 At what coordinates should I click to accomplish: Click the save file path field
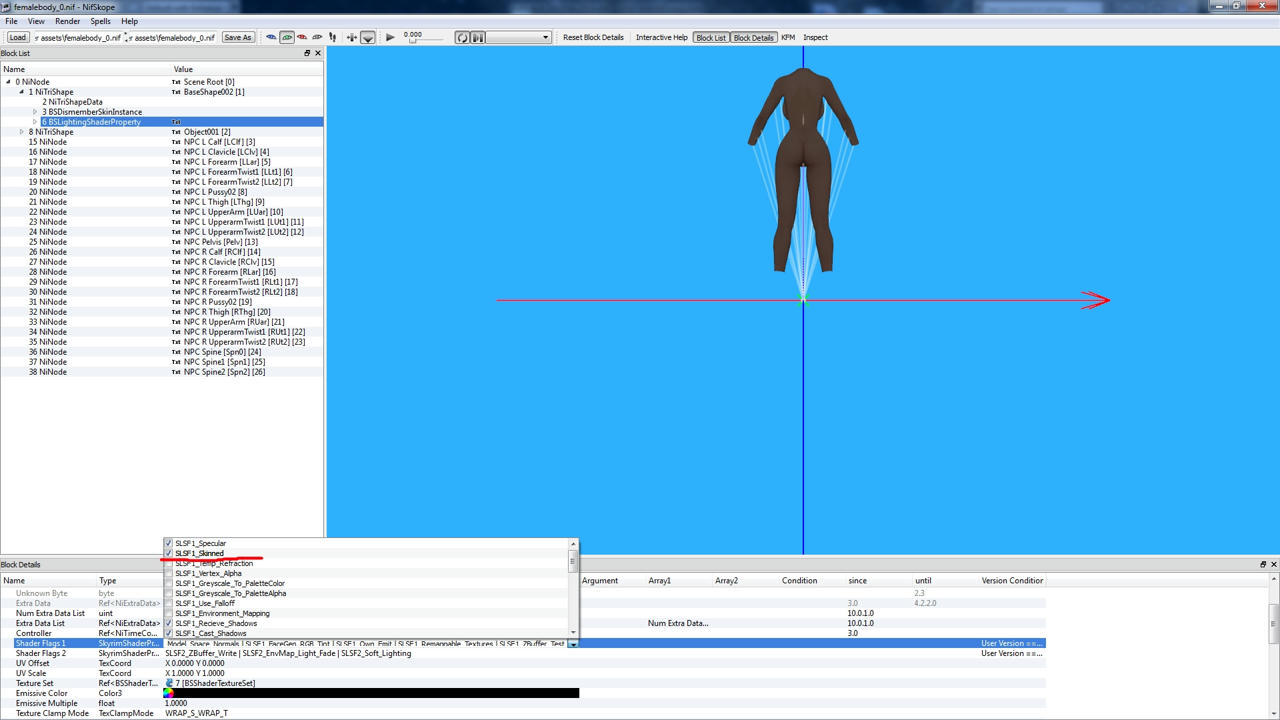point(172,37)
